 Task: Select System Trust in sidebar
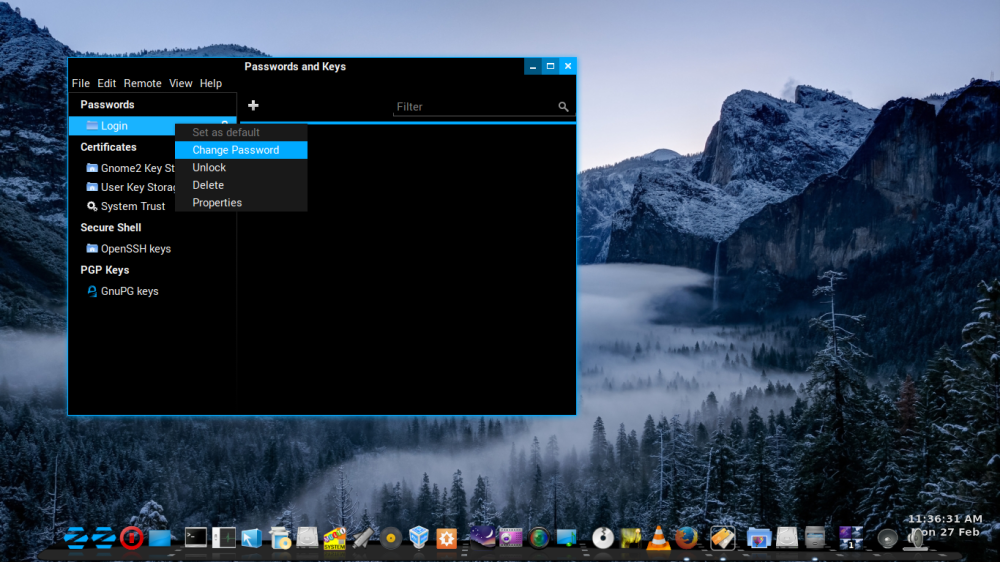coord(132,206)
